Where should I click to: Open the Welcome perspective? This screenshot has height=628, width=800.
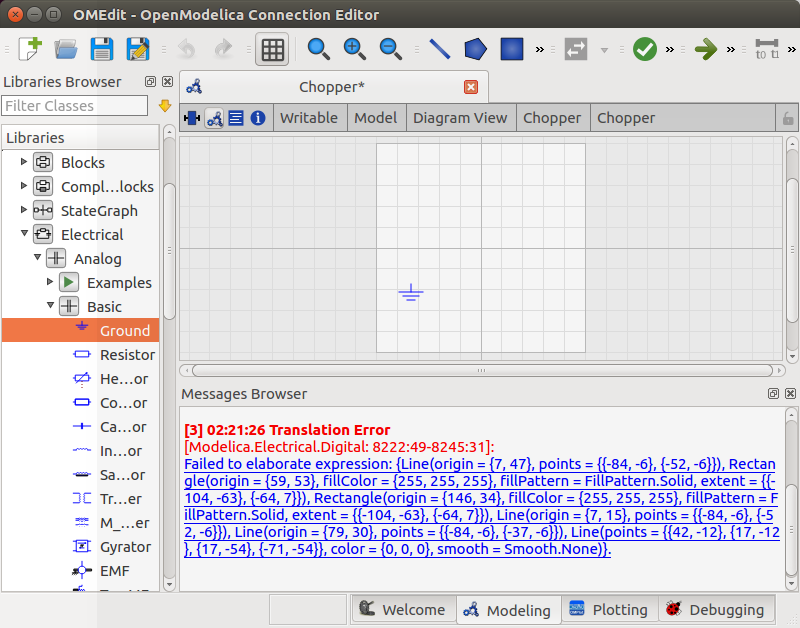coord(403,610)
